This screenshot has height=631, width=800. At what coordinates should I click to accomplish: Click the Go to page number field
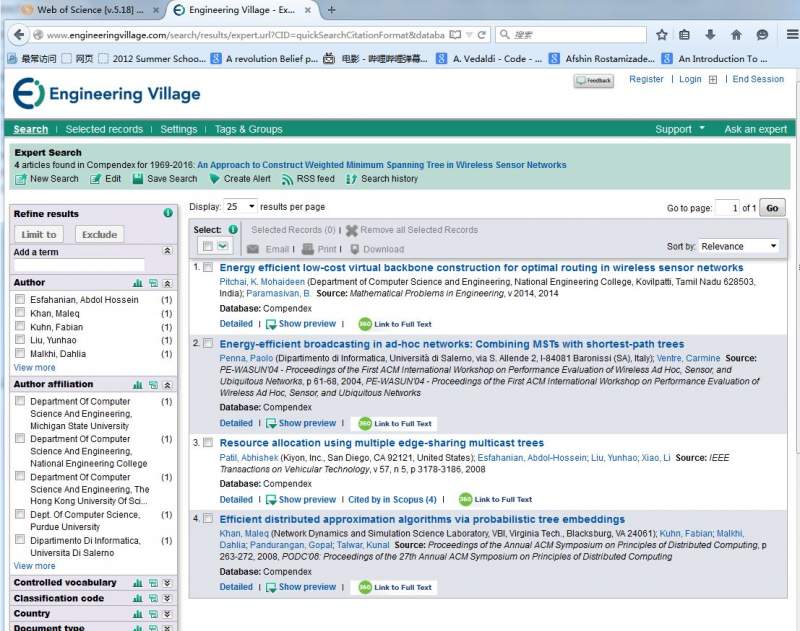727,208
